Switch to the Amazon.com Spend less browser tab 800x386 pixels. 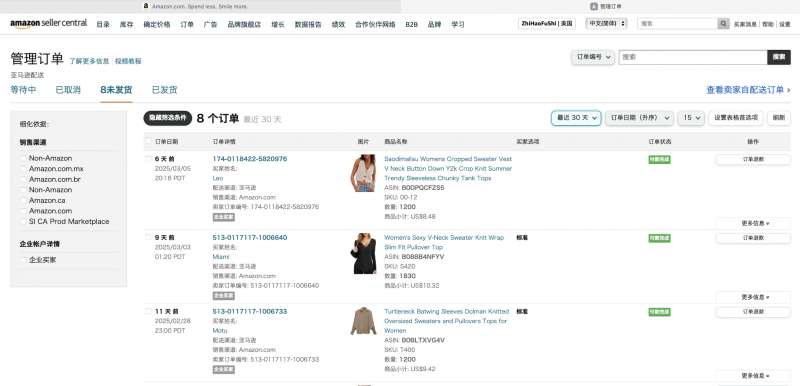point(200,7)
